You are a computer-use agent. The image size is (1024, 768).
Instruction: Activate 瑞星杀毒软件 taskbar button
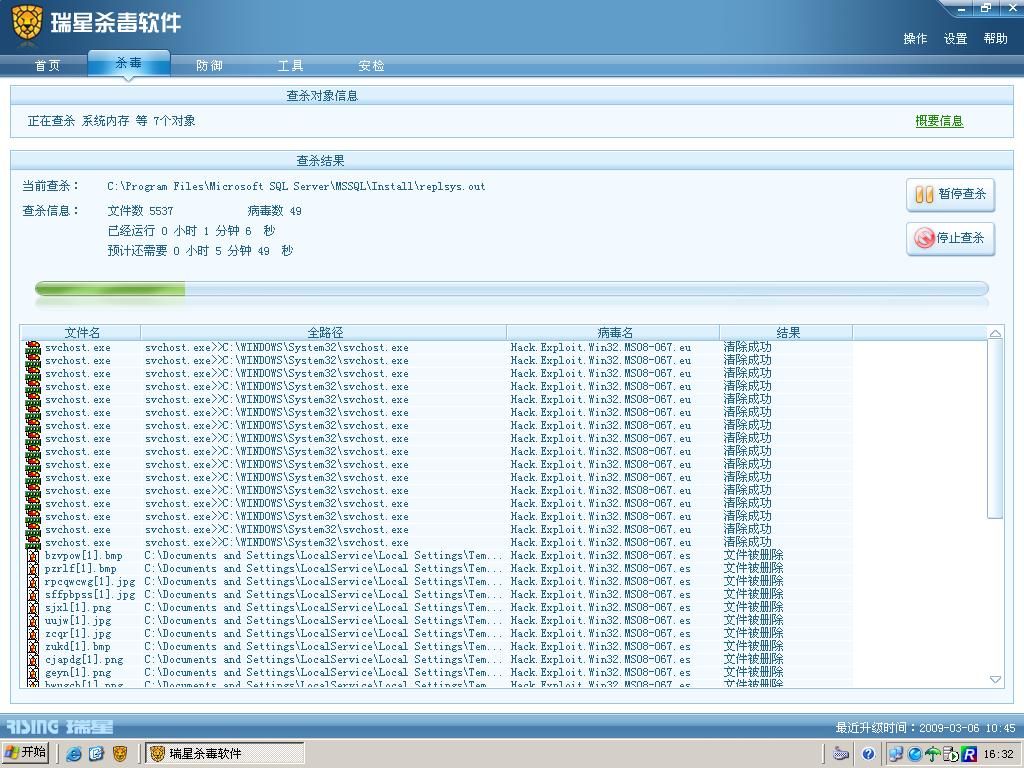pyautogui.click(x=225, y=754)
